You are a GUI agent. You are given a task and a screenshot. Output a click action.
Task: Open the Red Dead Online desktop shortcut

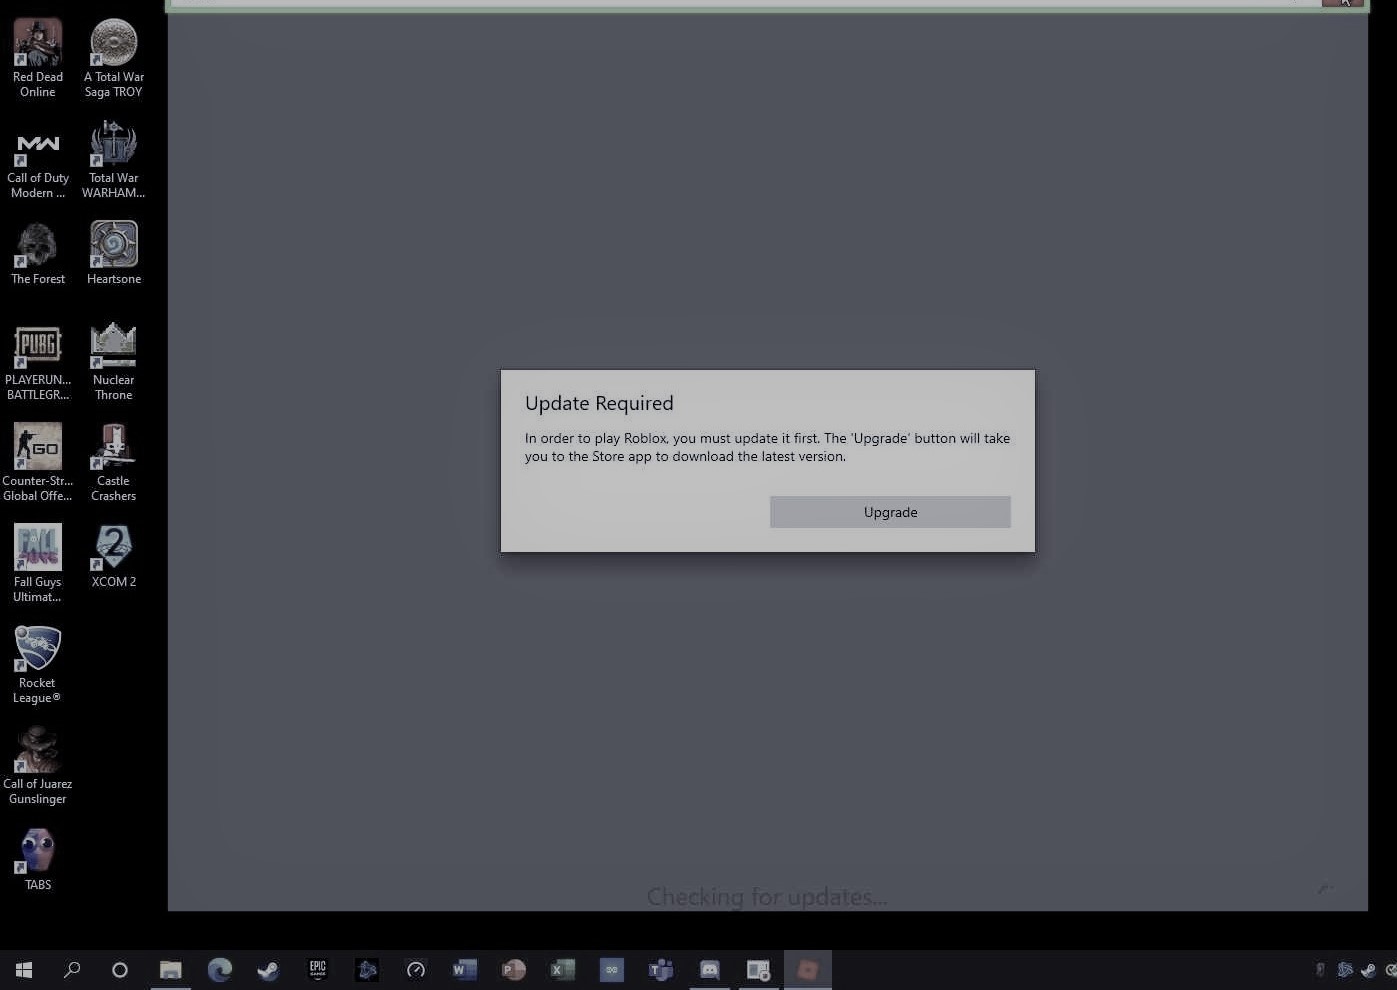pos(38,58)
